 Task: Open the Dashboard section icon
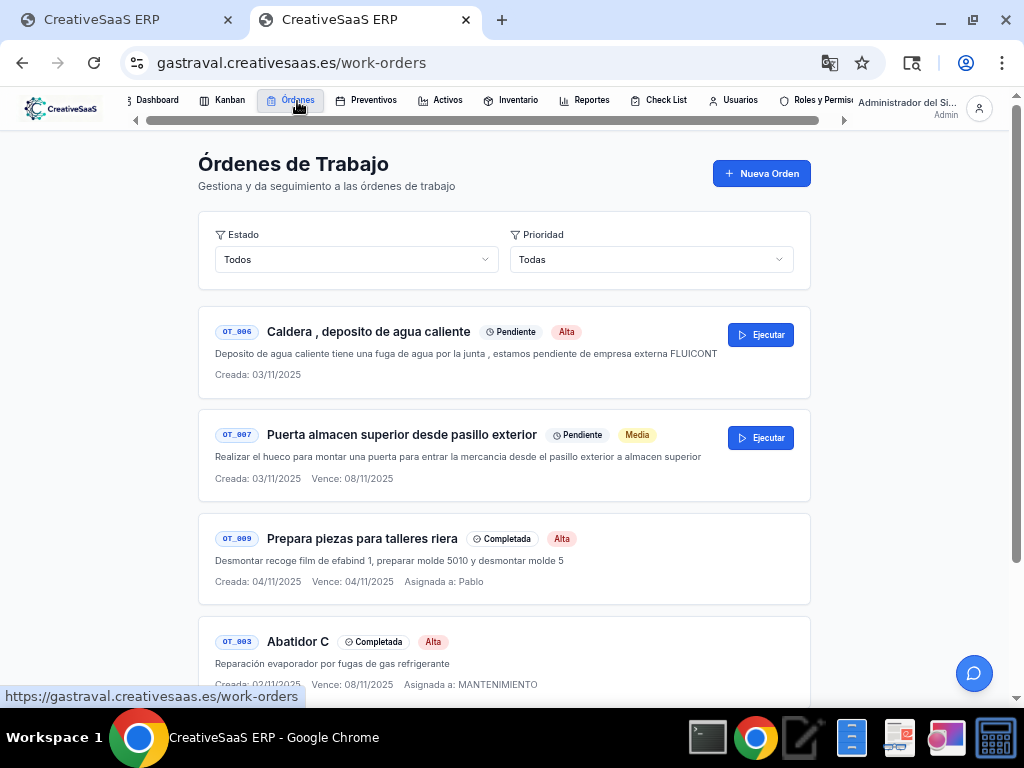point(133,100)
